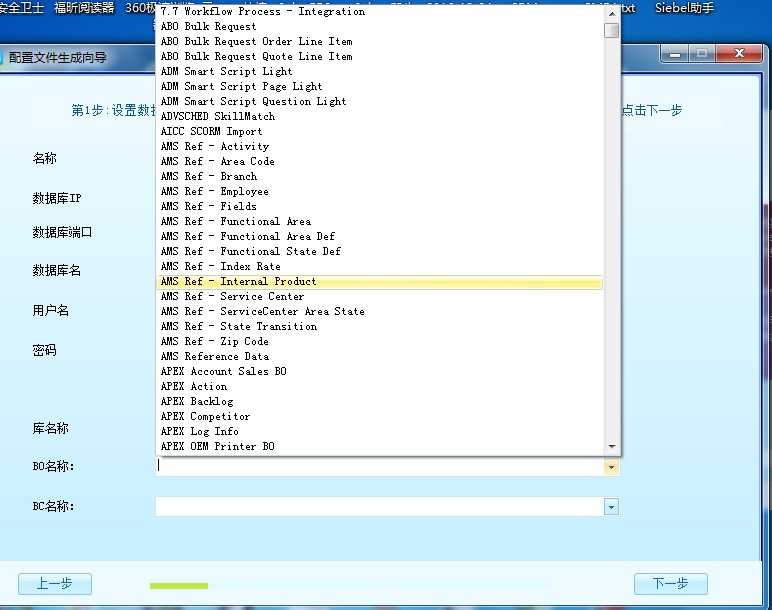Click list scrollbar down arrow
The width and height of the screenshot is (772, 610).
pyautogui.click(x=611, y=447)
